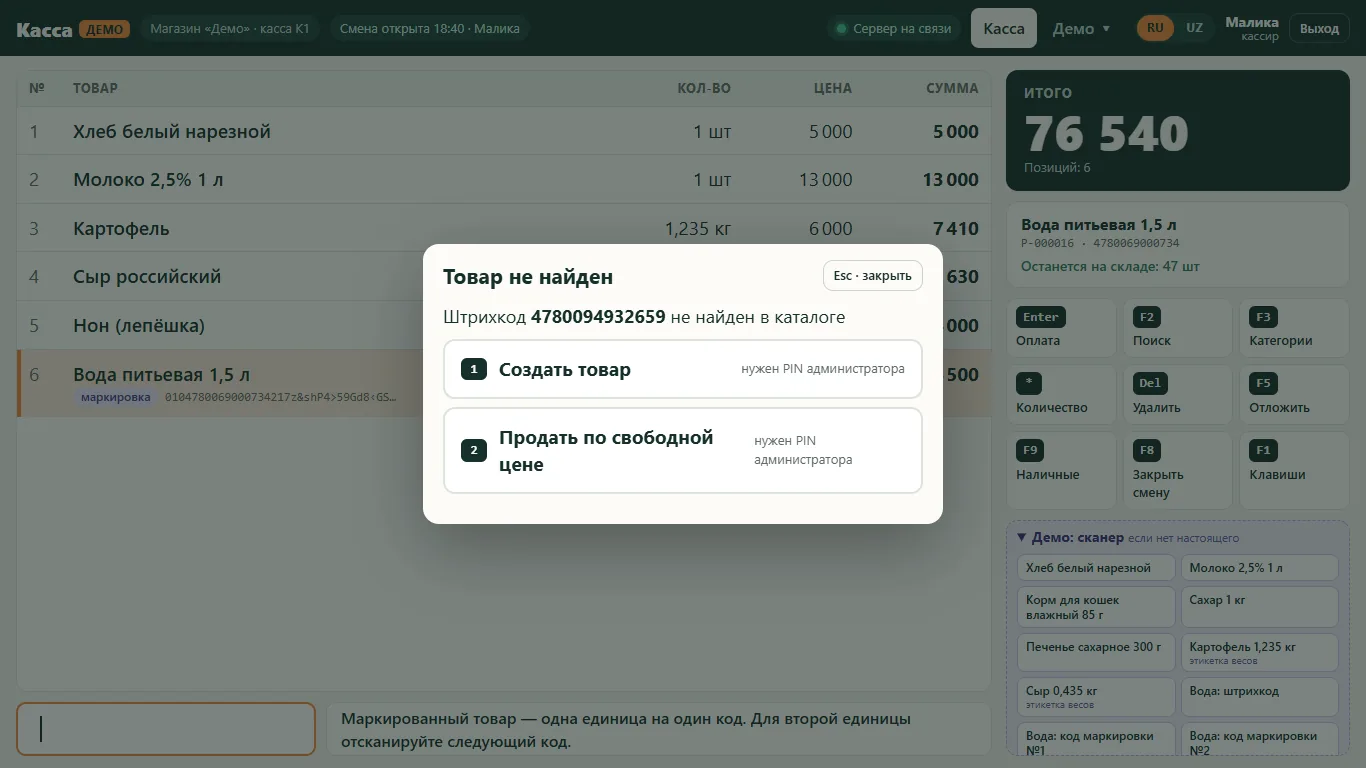Scan demo item Хлеб белый нарезной
The height and width of the screenshot is (768, 1366).
pos(1096,568)
